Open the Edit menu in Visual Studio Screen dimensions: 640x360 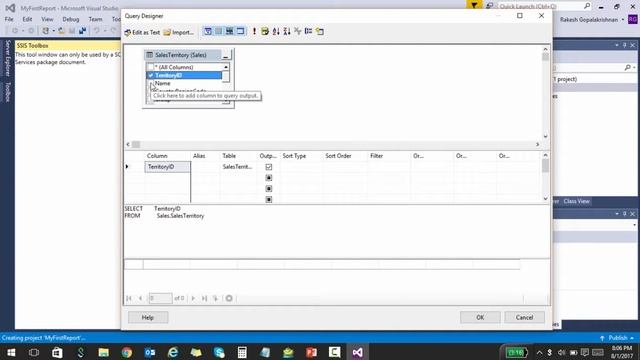(27, 19)
